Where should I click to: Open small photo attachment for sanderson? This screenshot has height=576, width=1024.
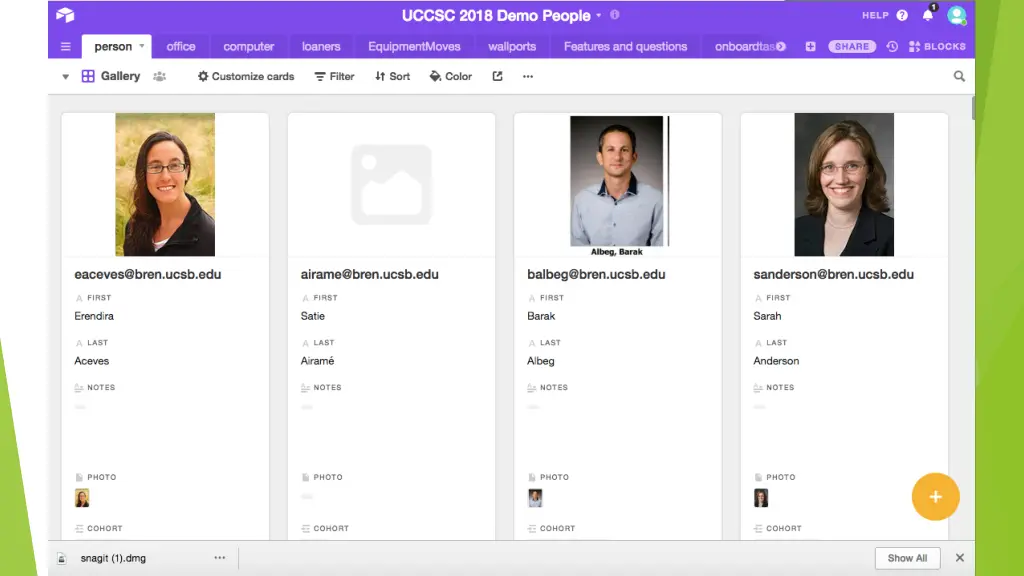click(x=761, y=498)
